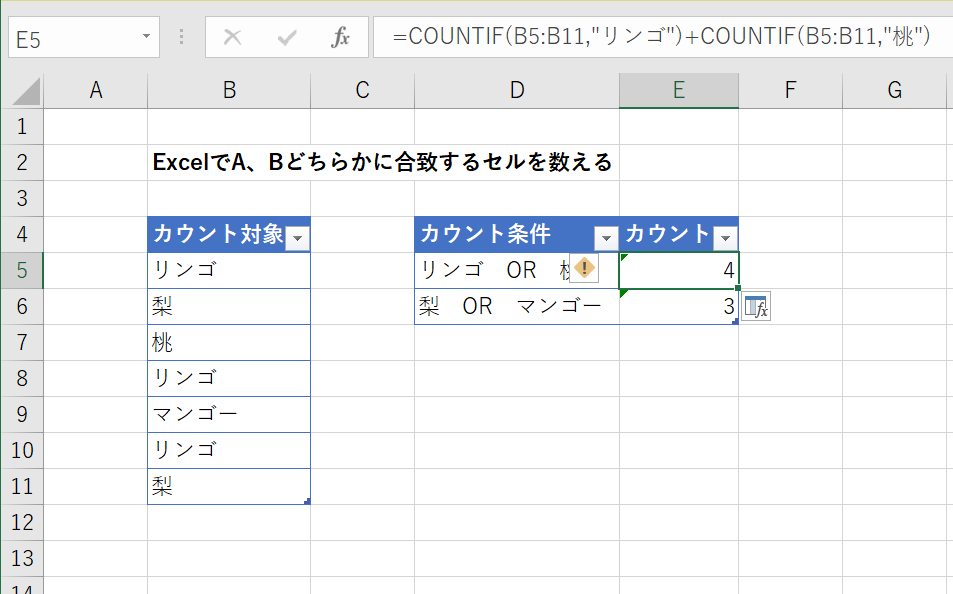953x594 pixels.
Task: Click the table resize handle below cell B11
Action: [308, 502]
